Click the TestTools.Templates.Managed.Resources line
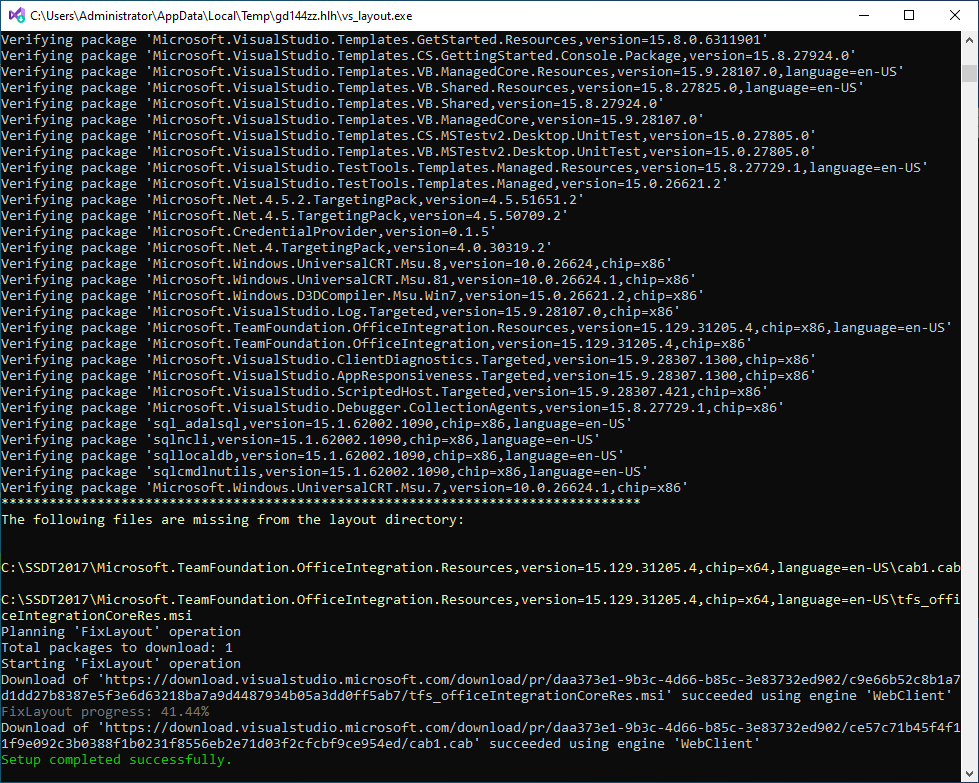Screen dimensions: 979x783 point(465,167)
